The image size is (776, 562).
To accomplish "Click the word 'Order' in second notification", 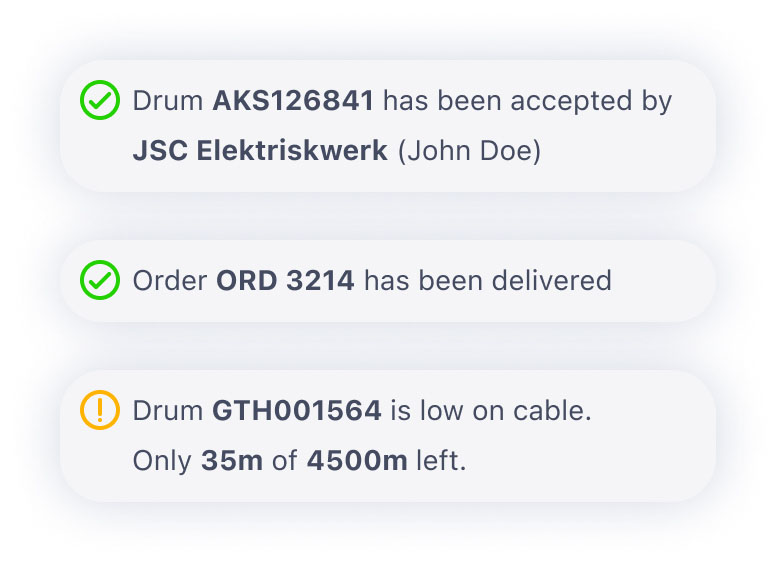I will pos(170,281).
